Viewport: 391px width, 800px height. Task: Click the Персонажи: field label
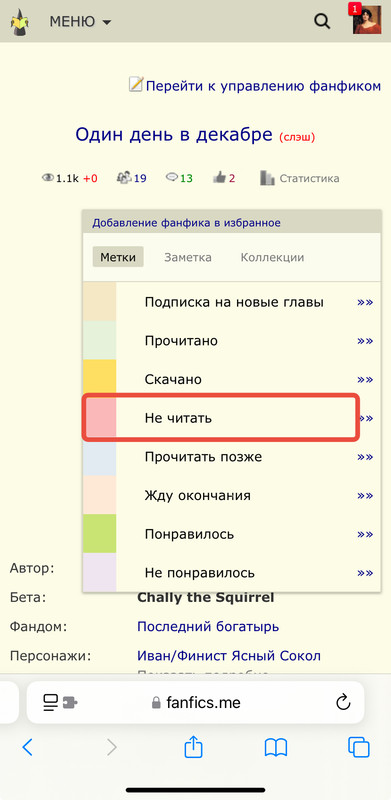click(50, 656)
